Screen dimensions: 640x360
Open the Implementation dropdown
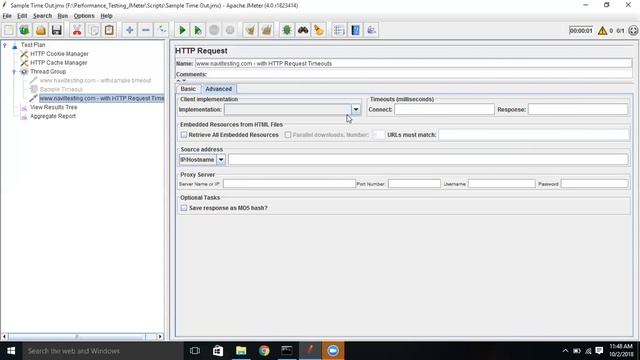tap(356, 109)
